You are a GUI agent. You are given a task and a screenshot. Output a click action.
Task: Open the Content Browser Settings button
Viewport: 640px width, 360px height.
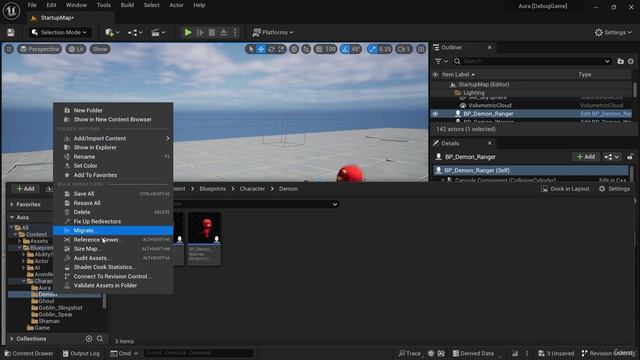tap(614, 189)
